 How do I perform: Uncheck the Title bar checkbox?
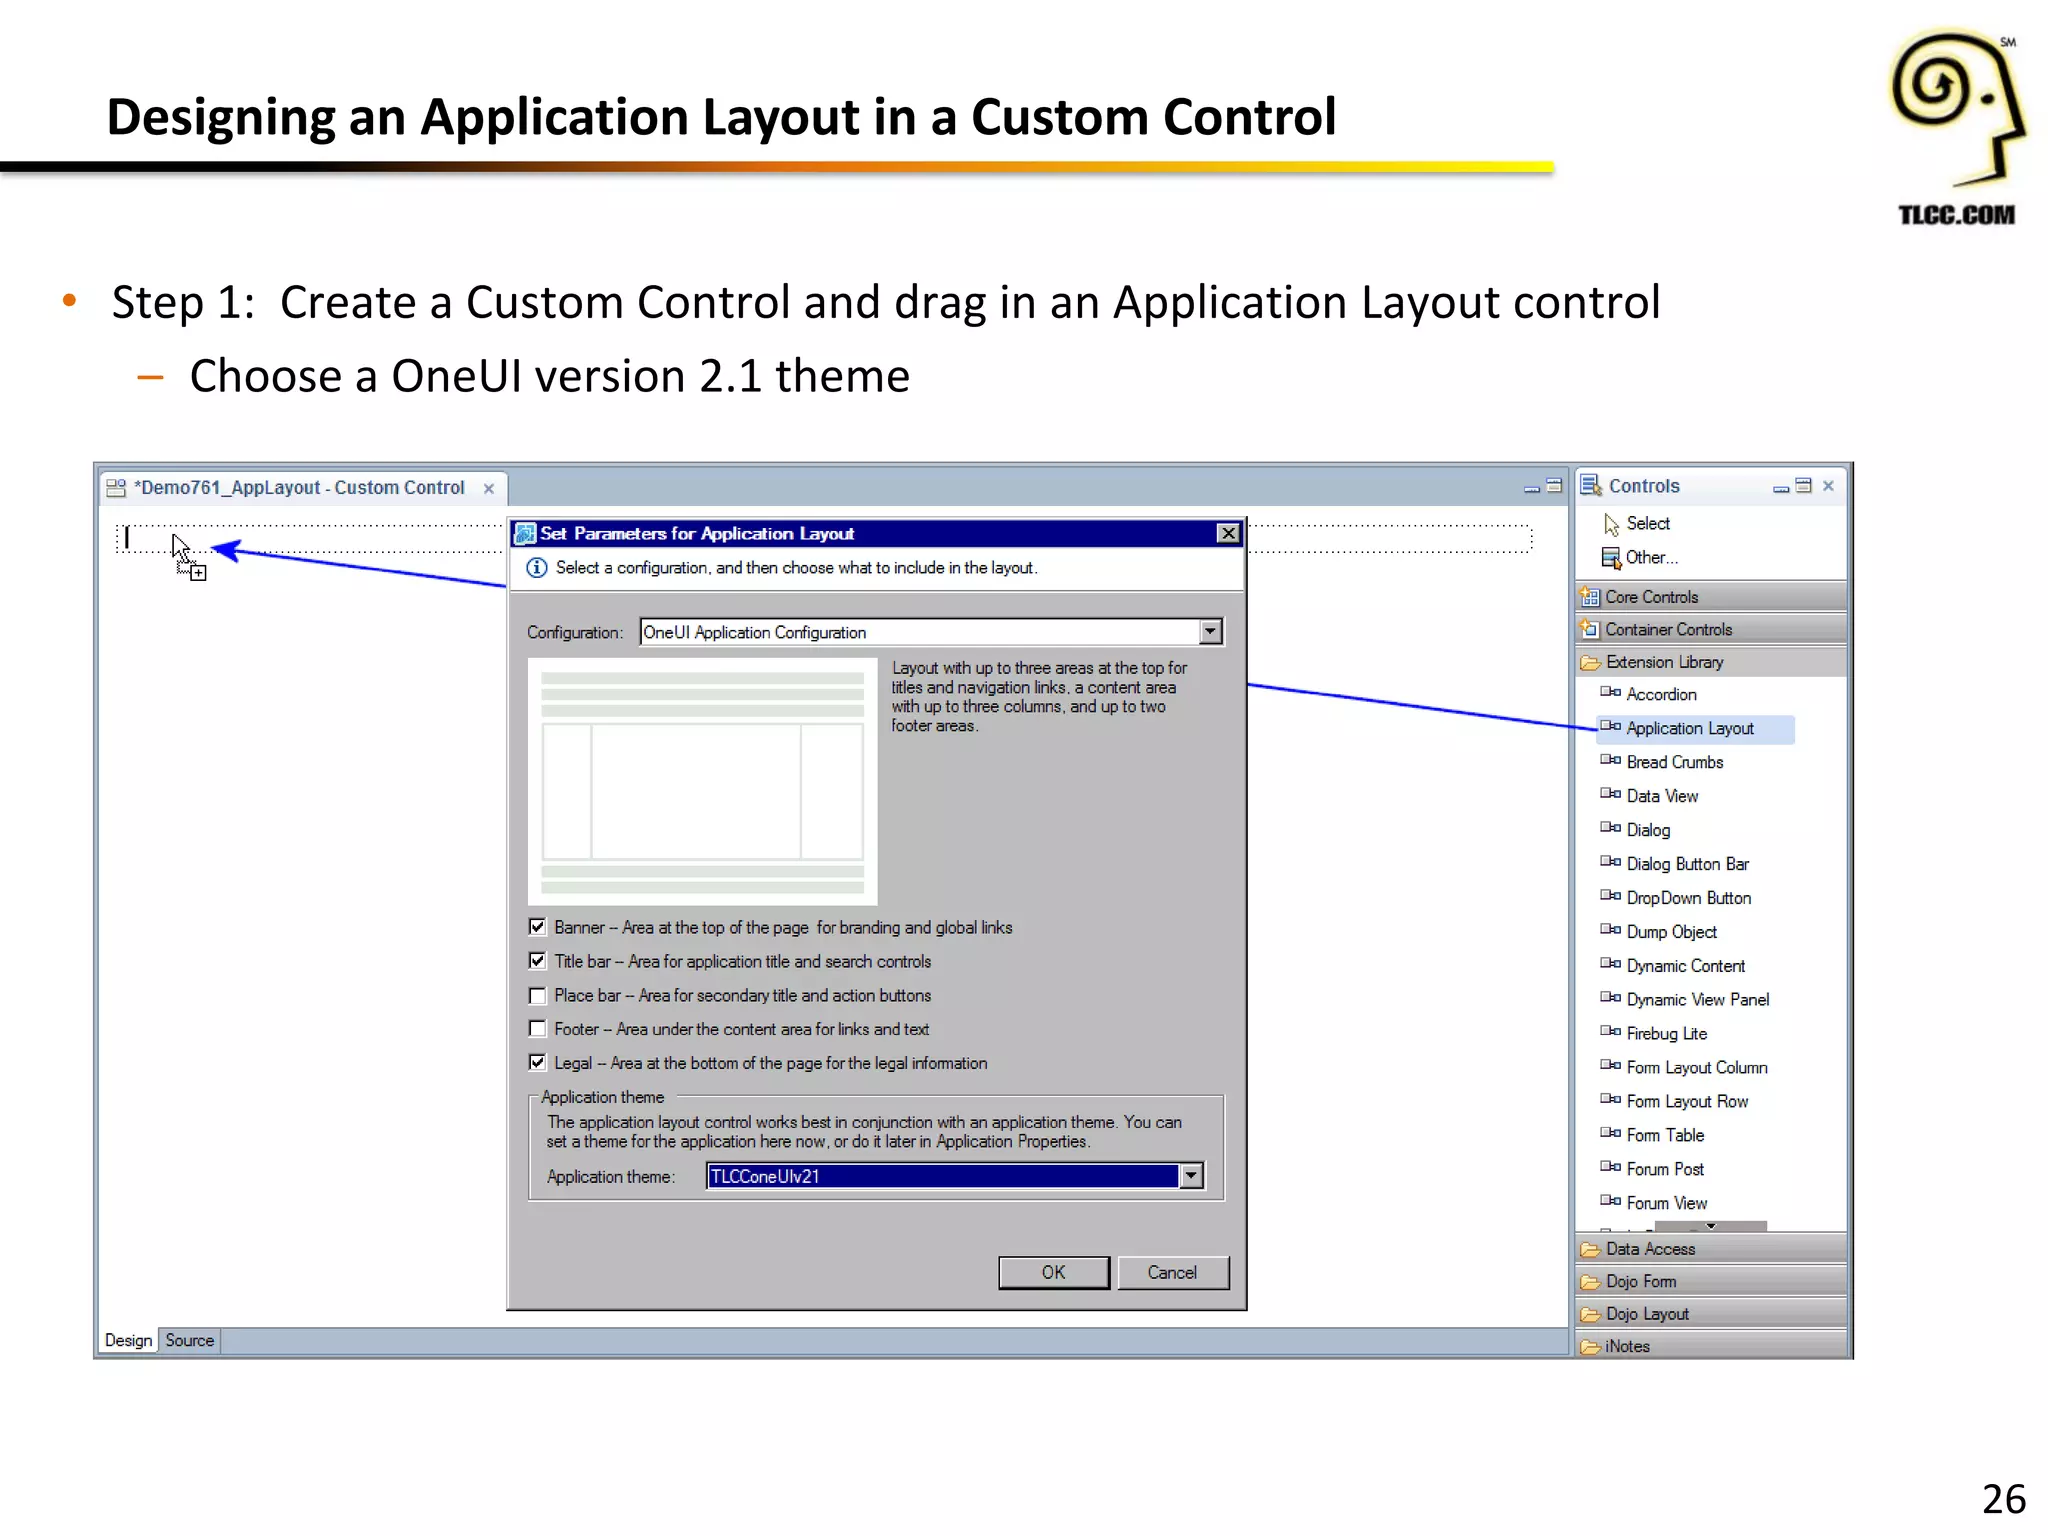(x=537, y=961)
